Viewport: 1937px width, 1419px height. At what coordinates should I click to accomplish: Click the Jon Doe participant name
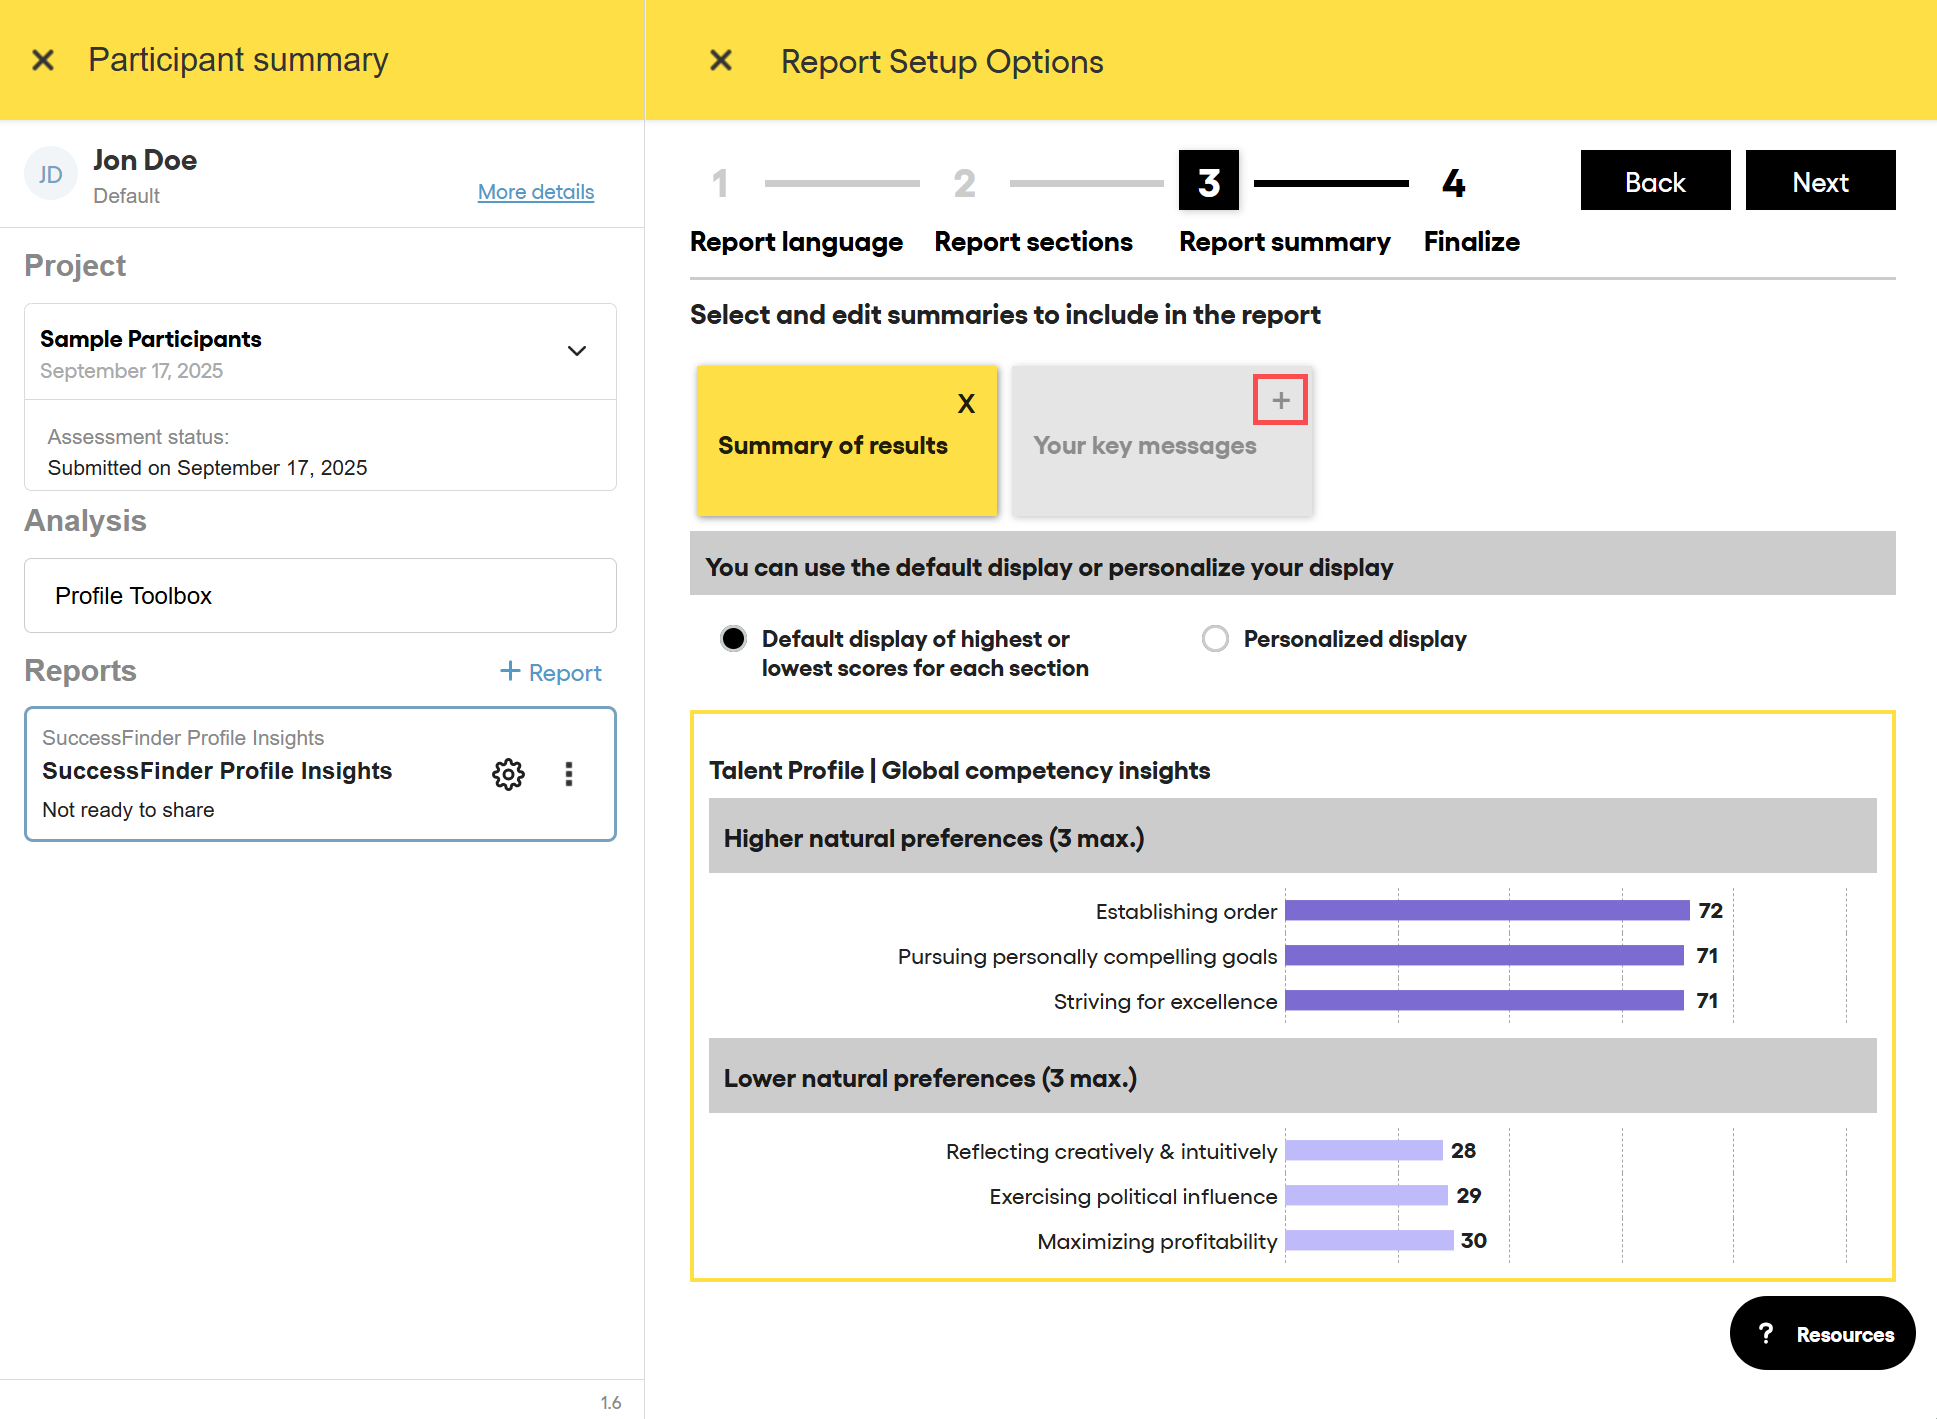point(145,160)
